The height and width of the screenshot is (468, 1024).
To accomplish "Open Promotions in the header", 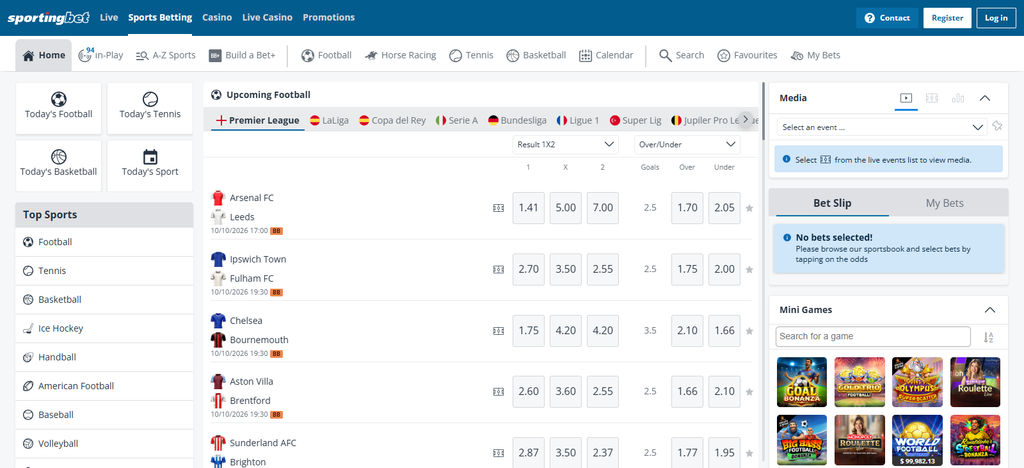I will pos(329,18).
